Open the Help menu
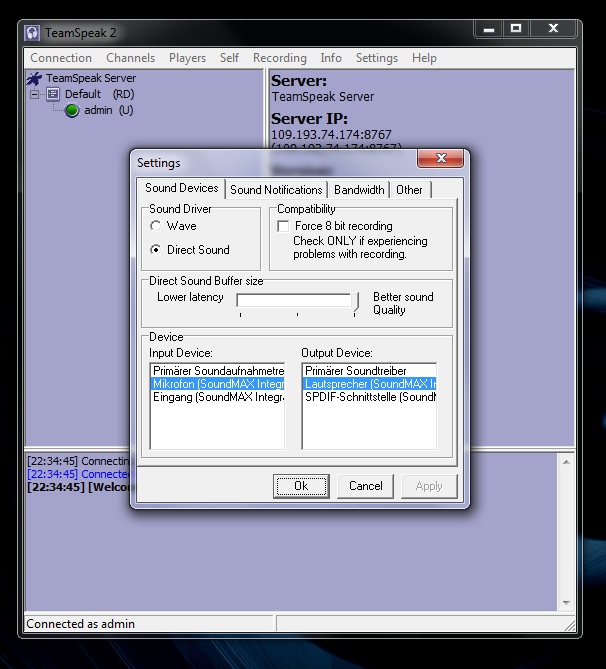The image size is (606, 669). 424,58
